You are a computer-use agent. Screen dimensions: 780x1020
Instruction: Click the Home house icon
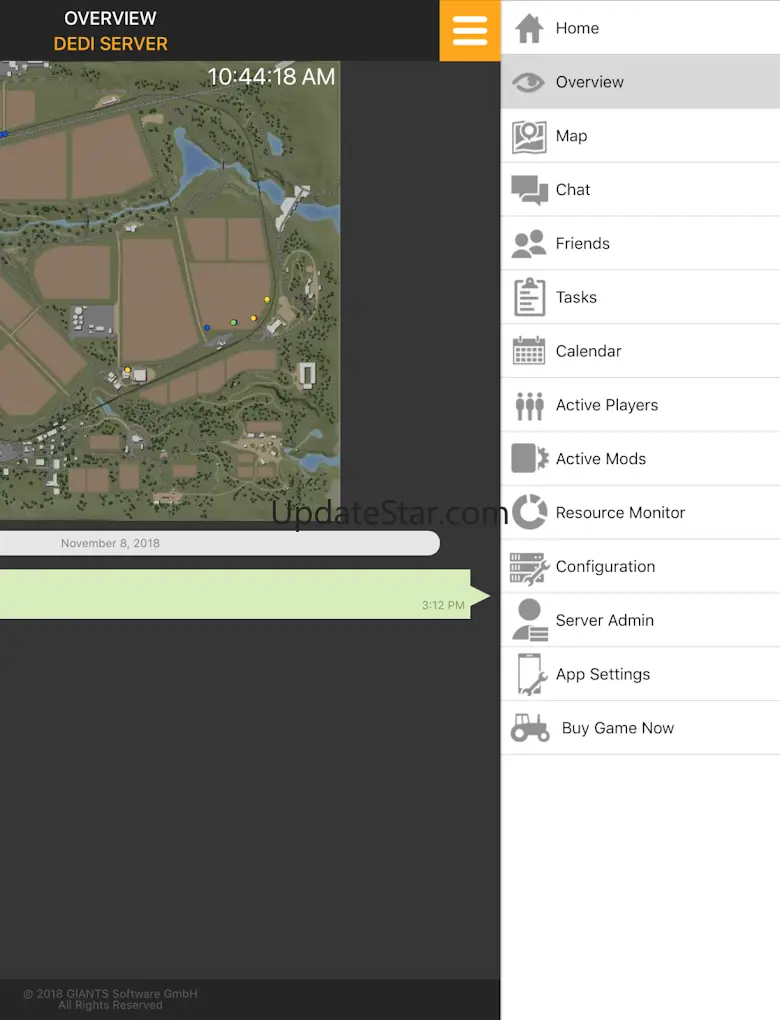coord(529,28)
